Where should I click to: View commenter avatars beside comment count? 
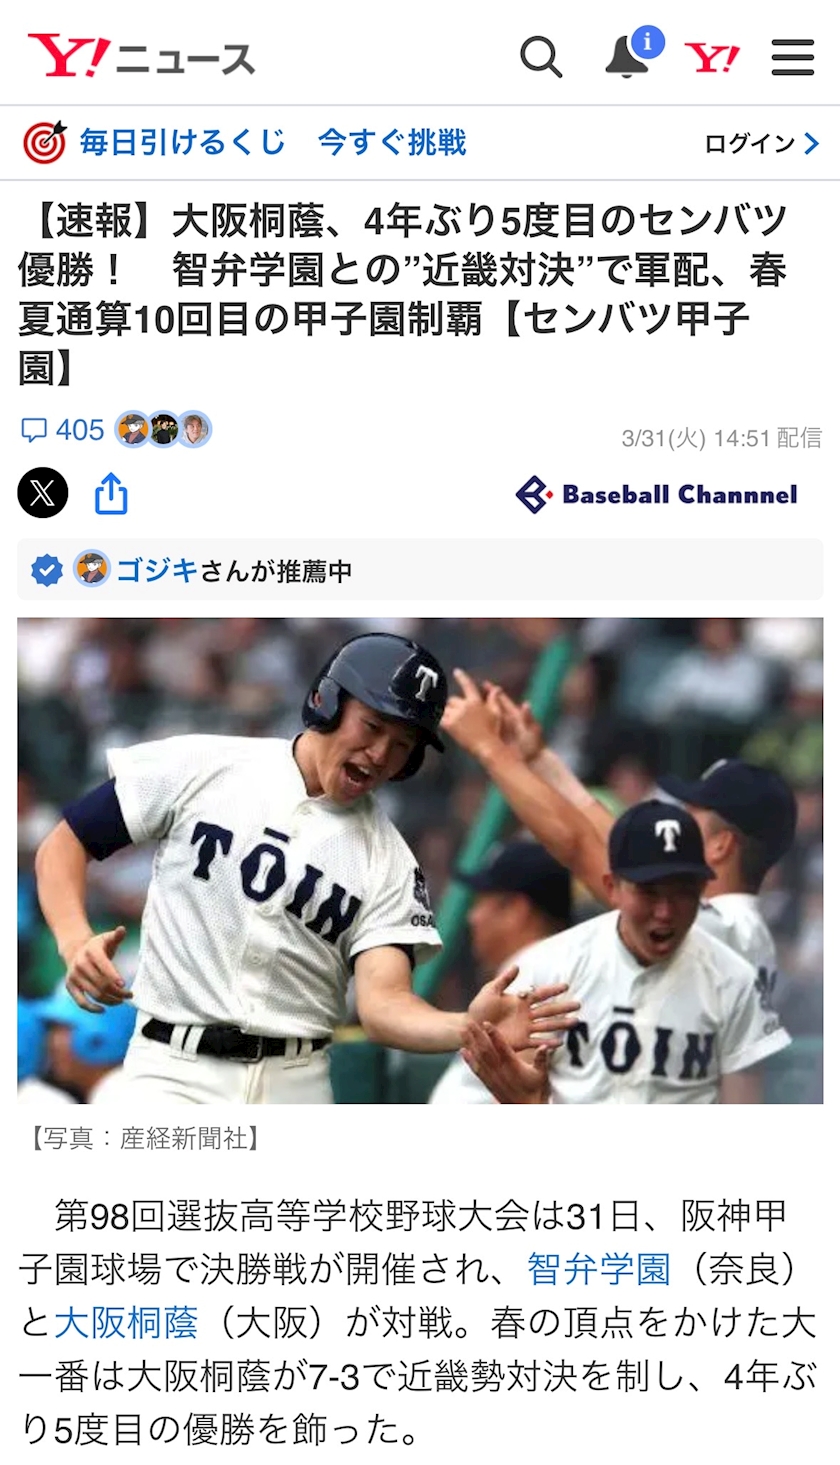(163, 430)
